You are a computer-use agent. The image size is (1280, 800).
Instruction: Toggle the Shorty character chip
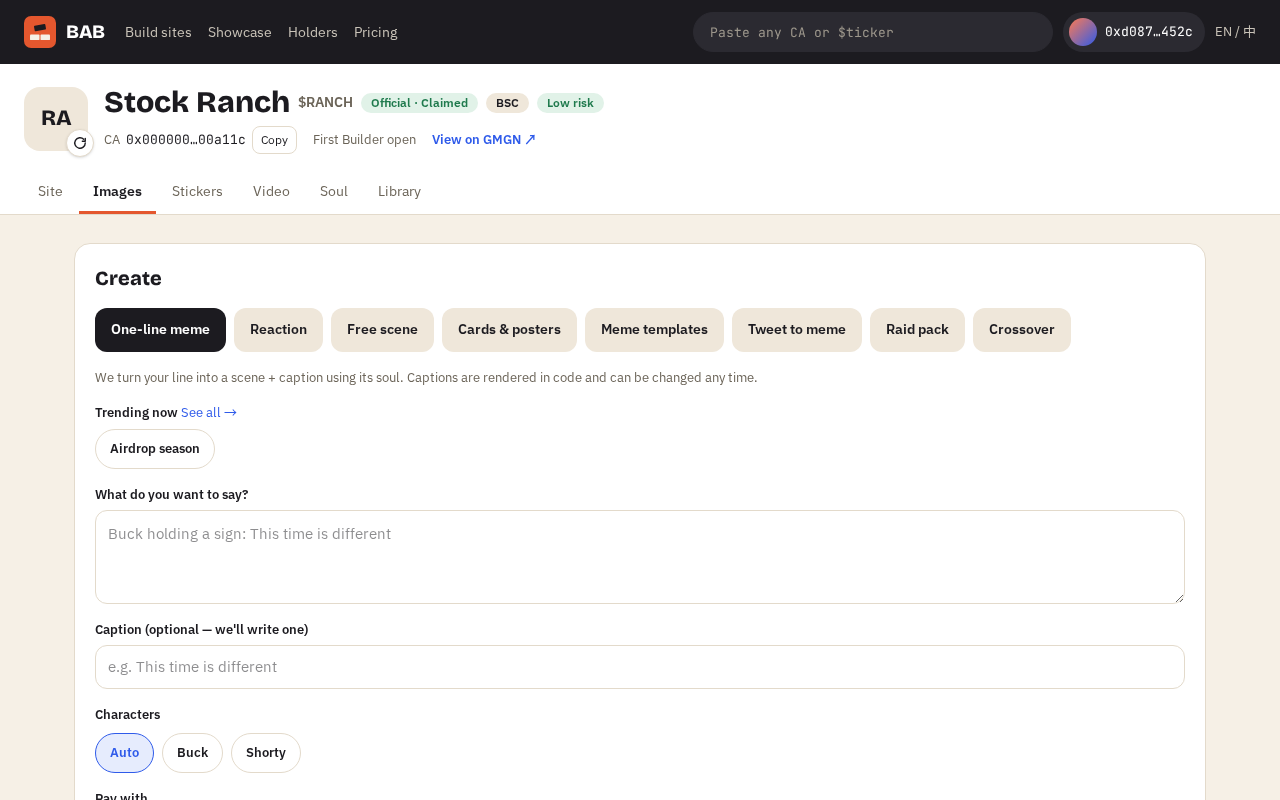pos(266,753)
